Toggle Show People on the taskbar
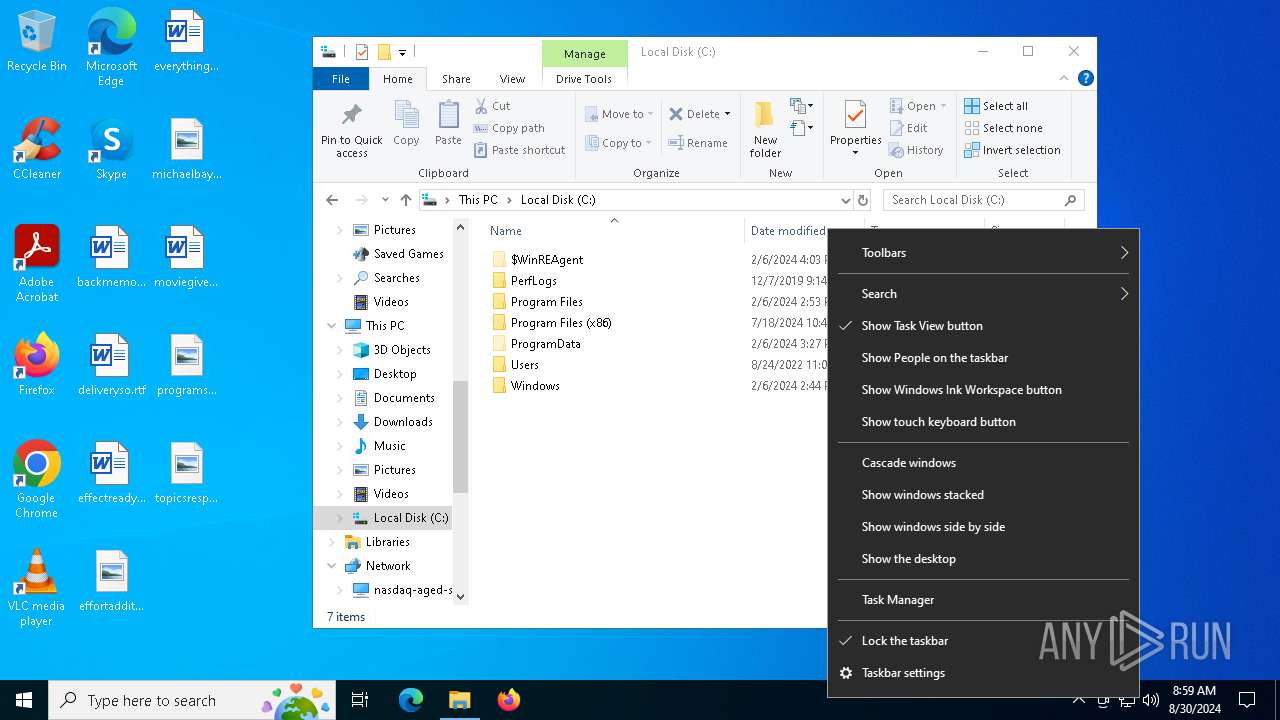The image size is (1280, 720). click(x=983, y=358)
